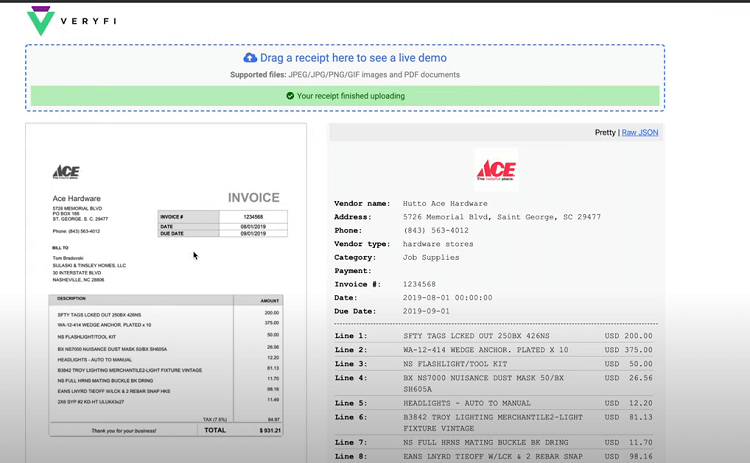Screen dimensions: 750x463
Task: Select category value 'Job Supplies'
Action: coord(430,257)
